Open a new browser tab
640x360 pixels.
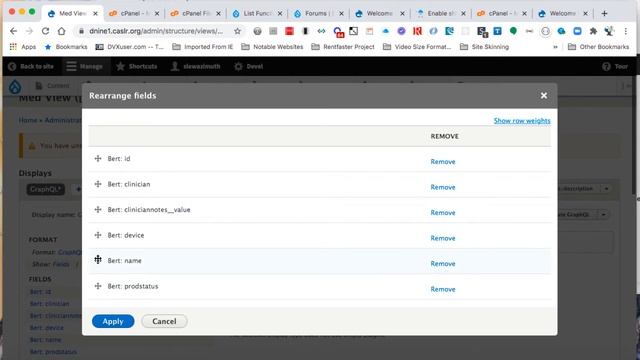[x=604, y=13]
